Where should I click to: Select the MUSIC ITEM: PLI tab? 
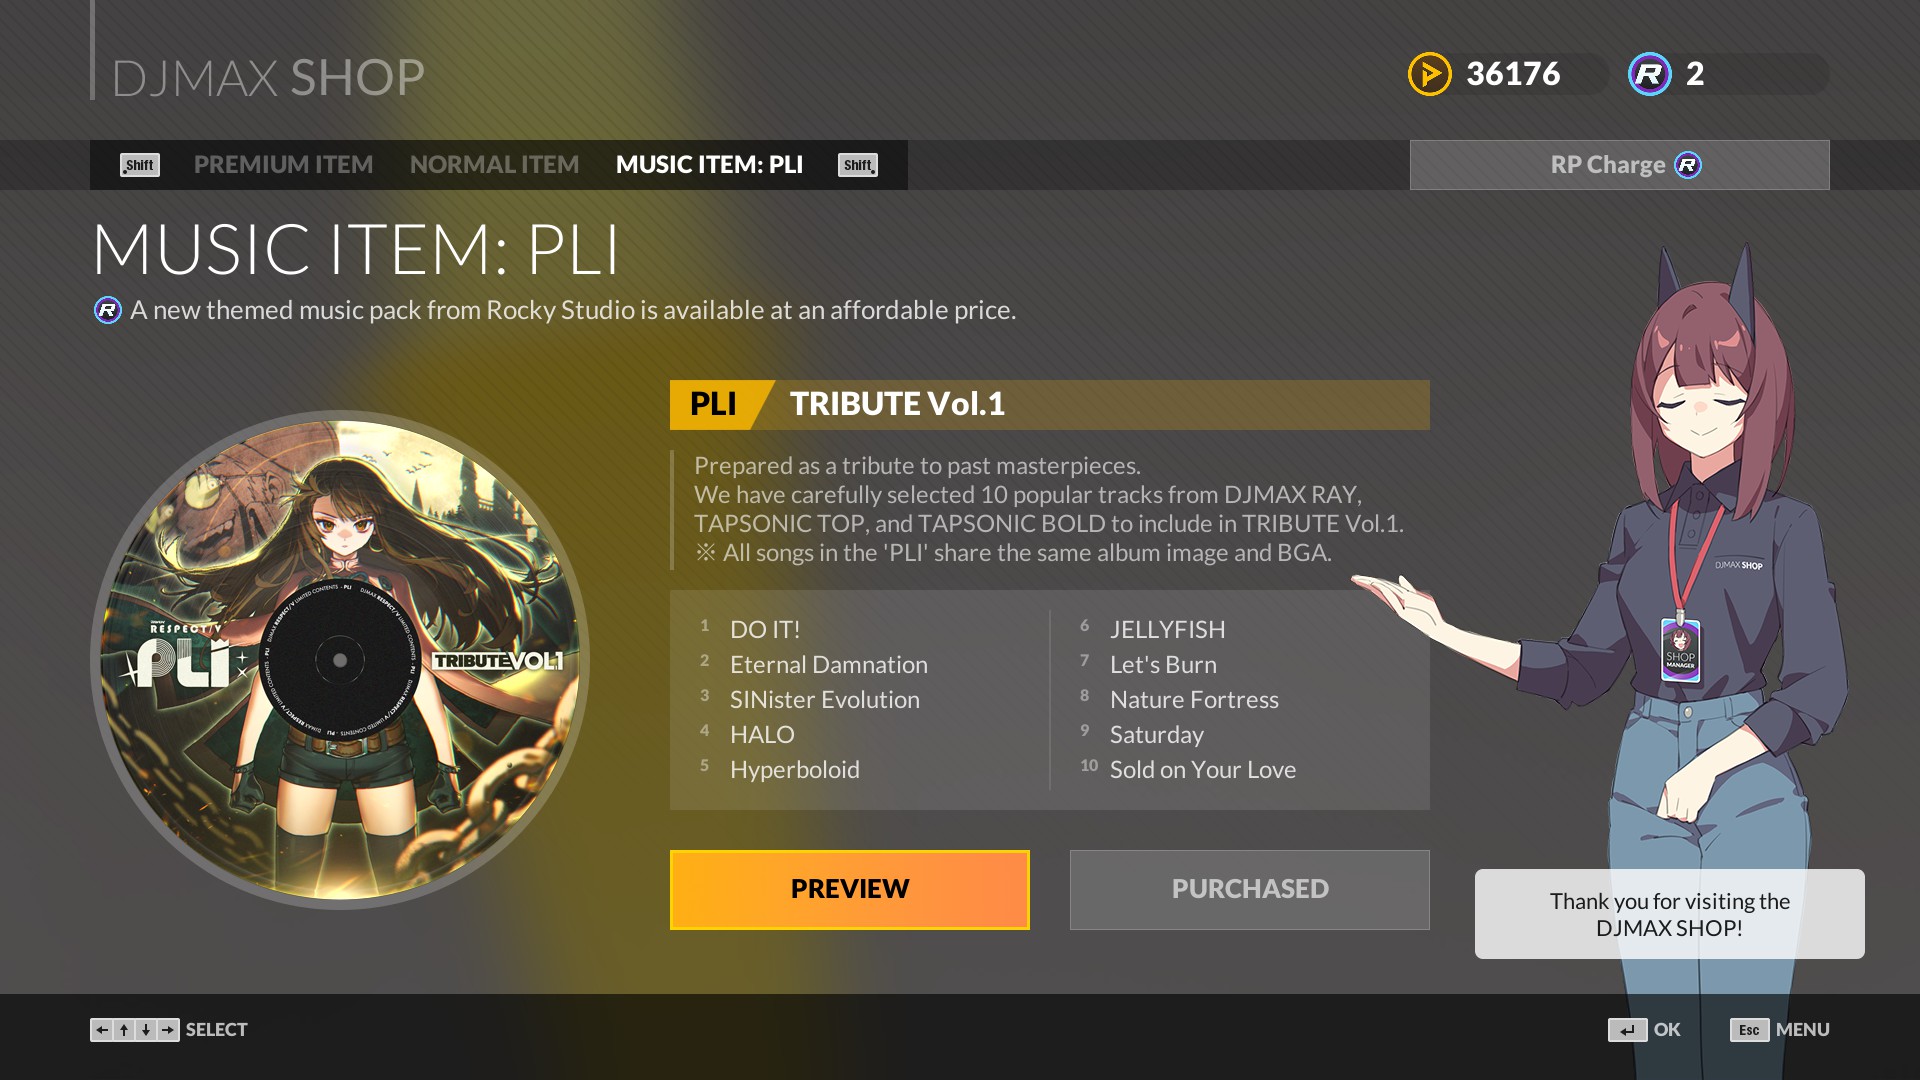coord(709,165)
